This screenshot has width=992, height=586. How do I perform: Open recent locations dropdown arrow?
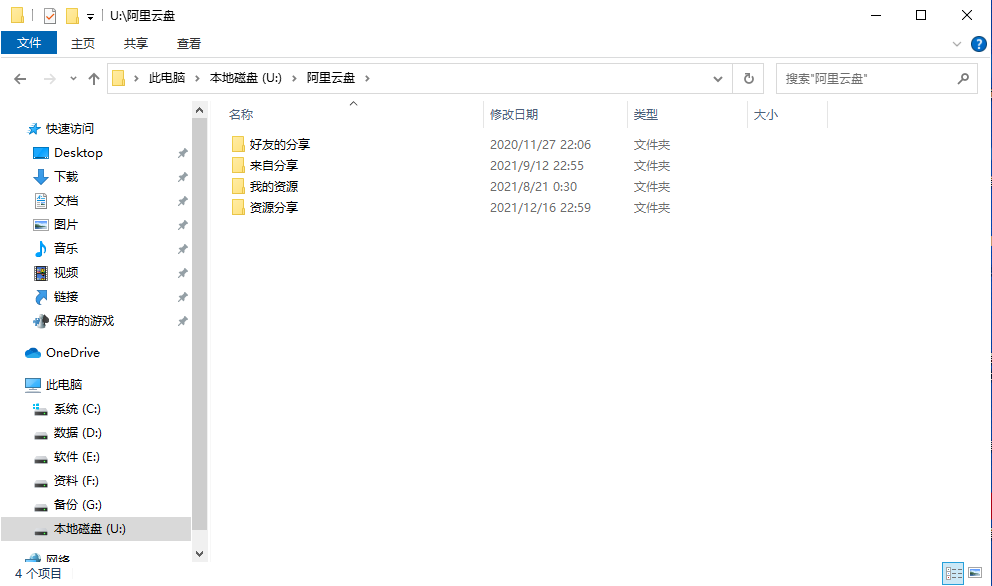click(73, 78)
